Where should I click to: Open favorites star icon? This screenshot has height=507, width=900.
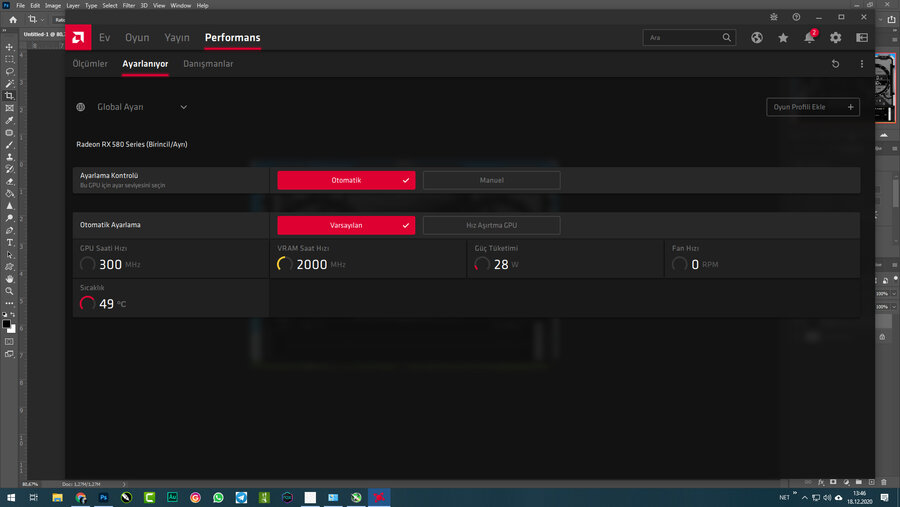pyautogui.click(x=783, y=37)
